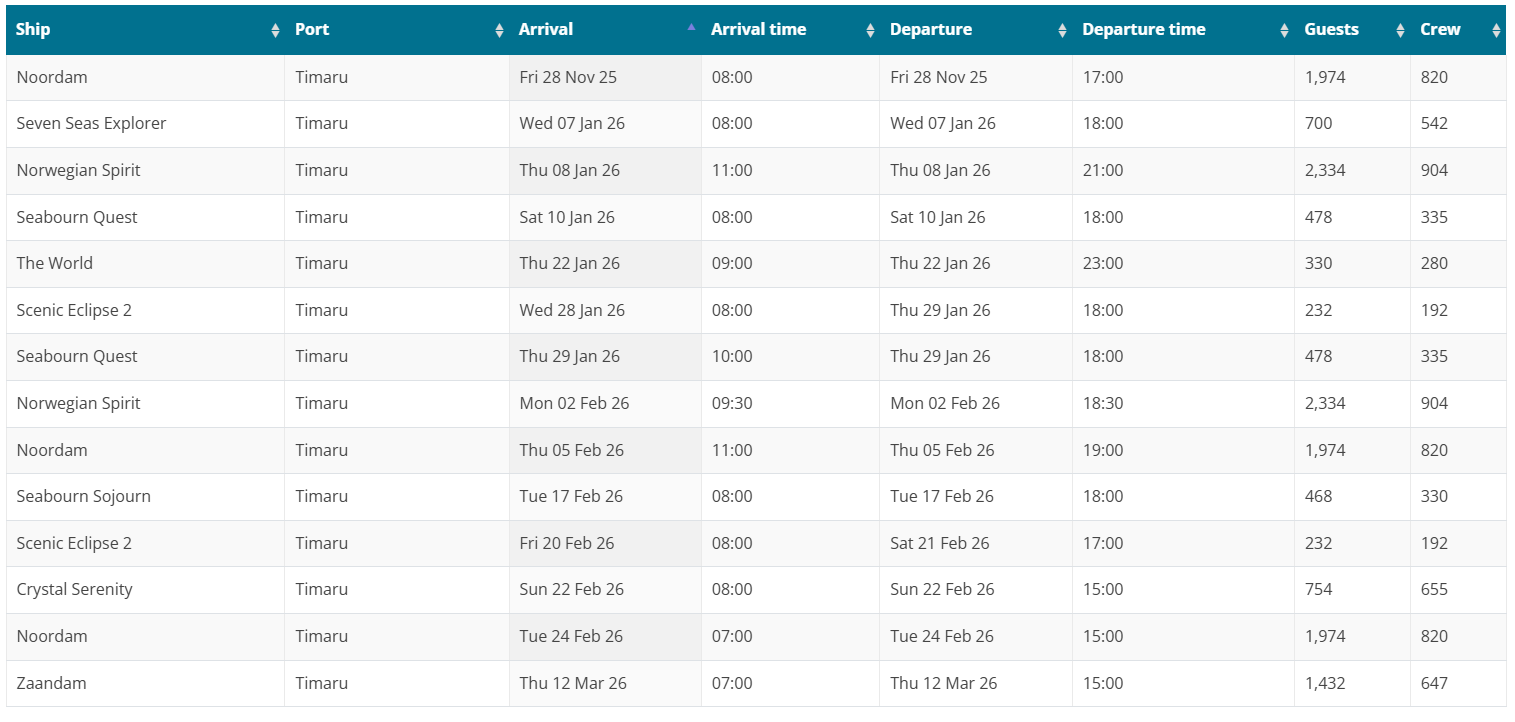Click arrival date Fri 28 Nov 25
Viewport: 1515px width, 722px height.
(568, 78)
